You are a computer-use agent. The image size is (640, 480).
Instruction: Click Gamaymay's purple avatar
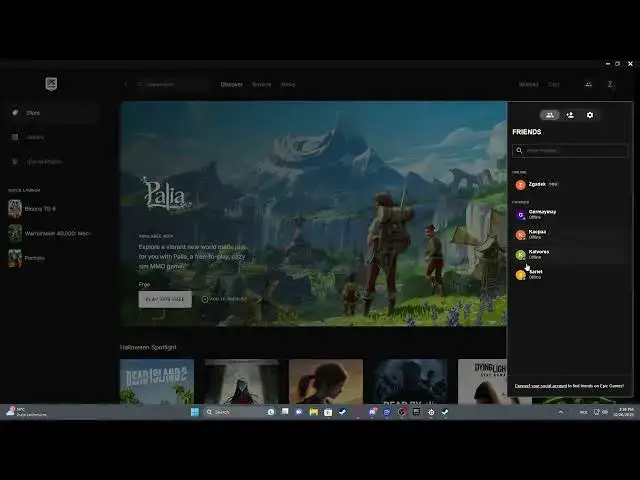tap(520, 215)
